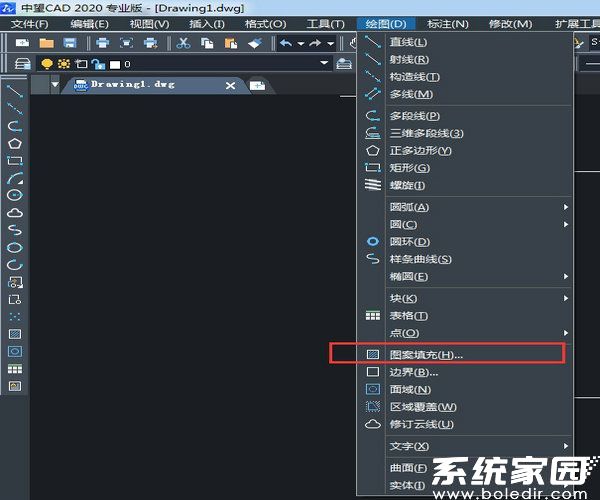600x500 pixels.
Task: Select the Polyline tool in the left toolbar
Action: tap(15, 126)
